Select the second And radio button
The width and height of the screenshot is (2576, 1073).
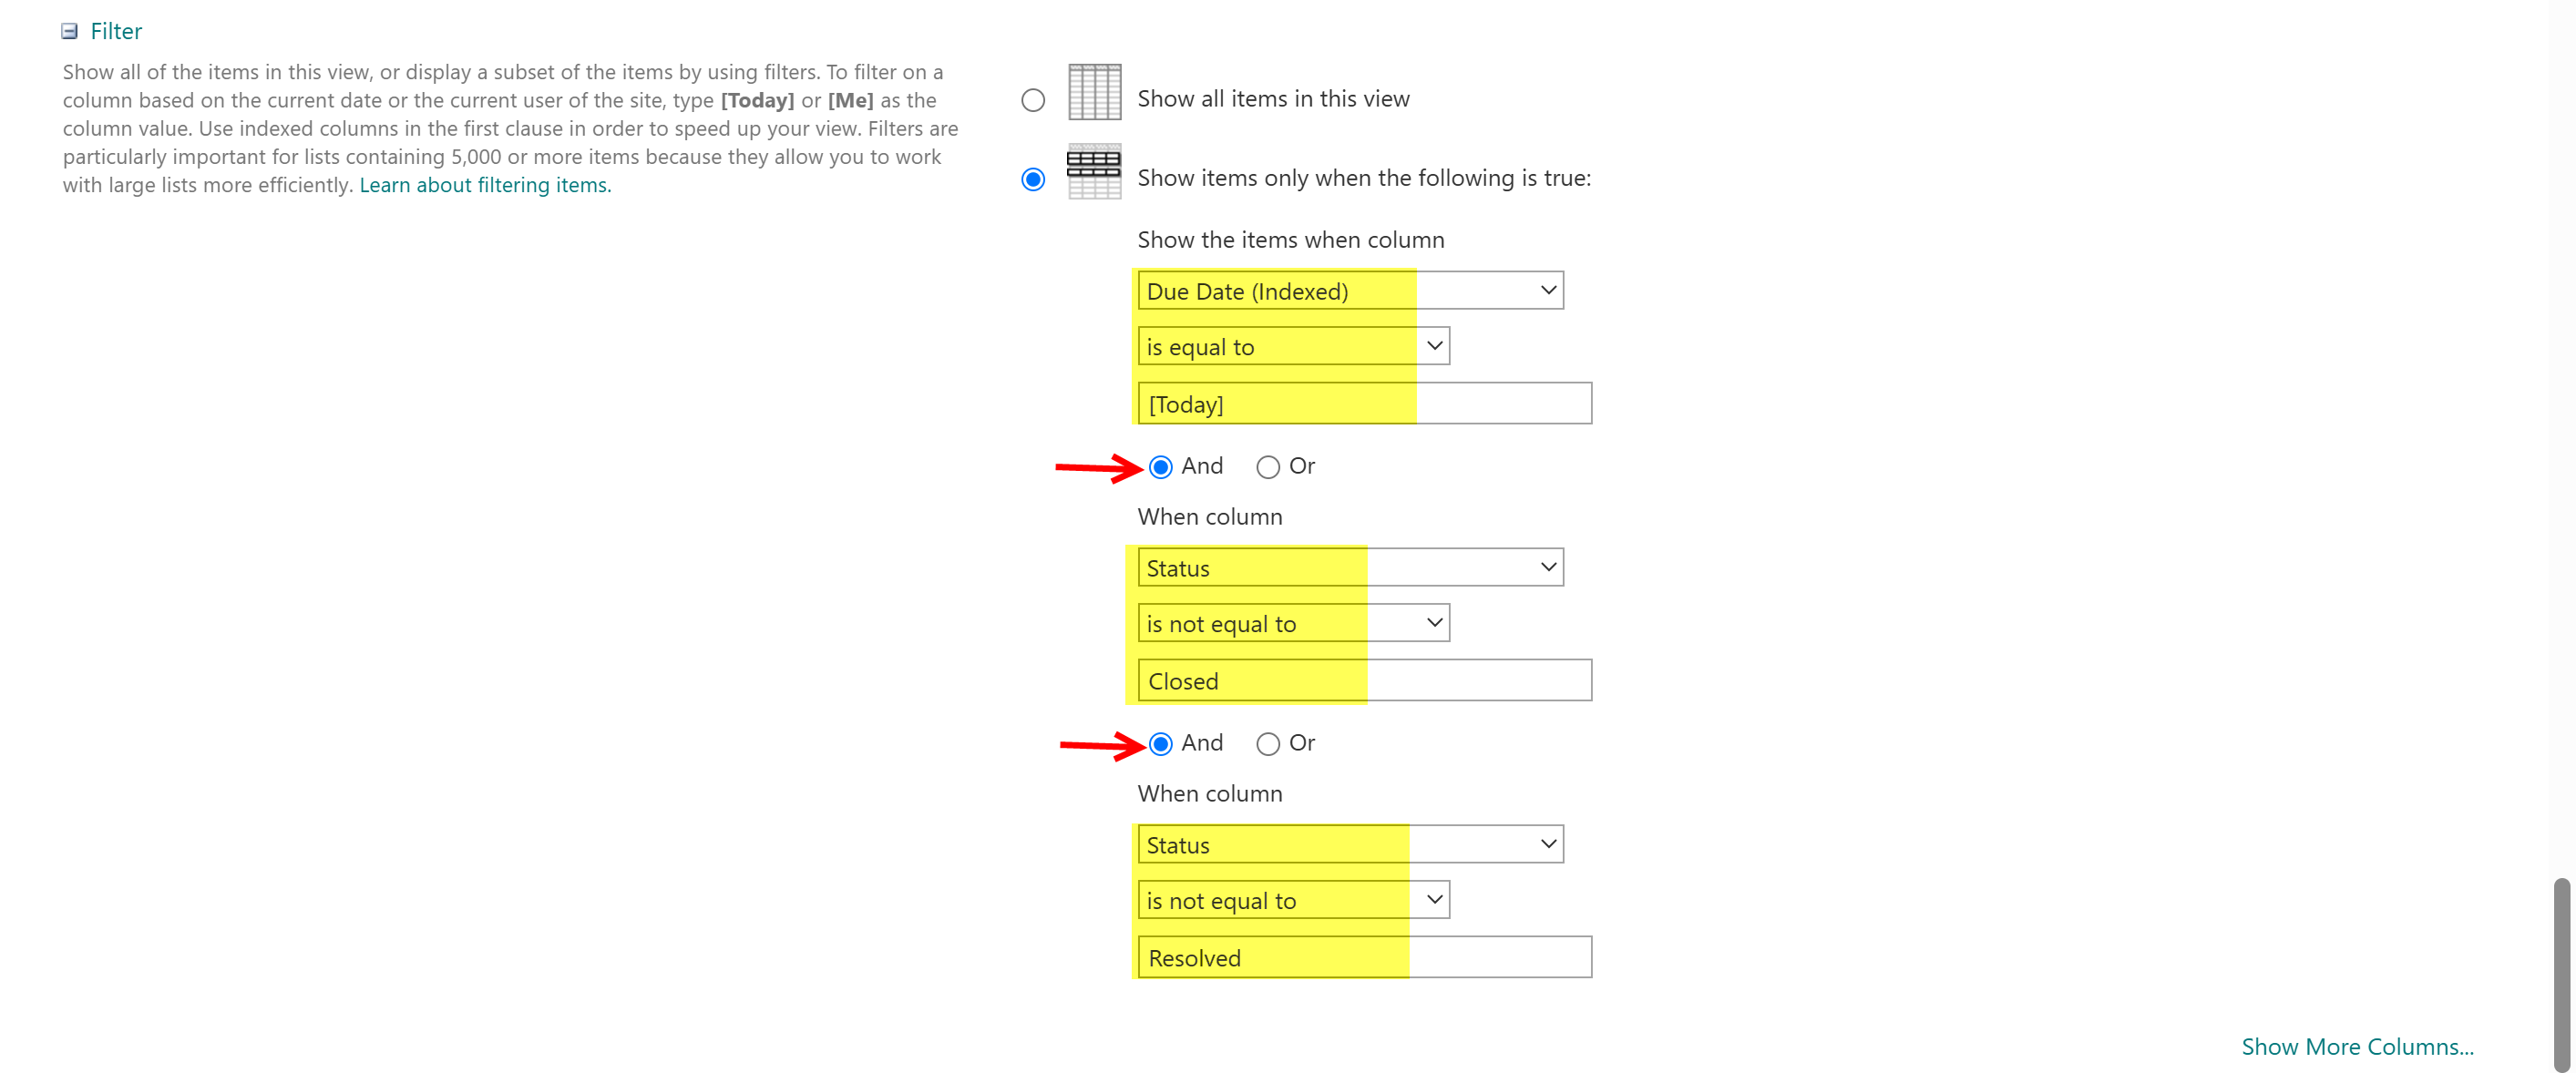1160,743
